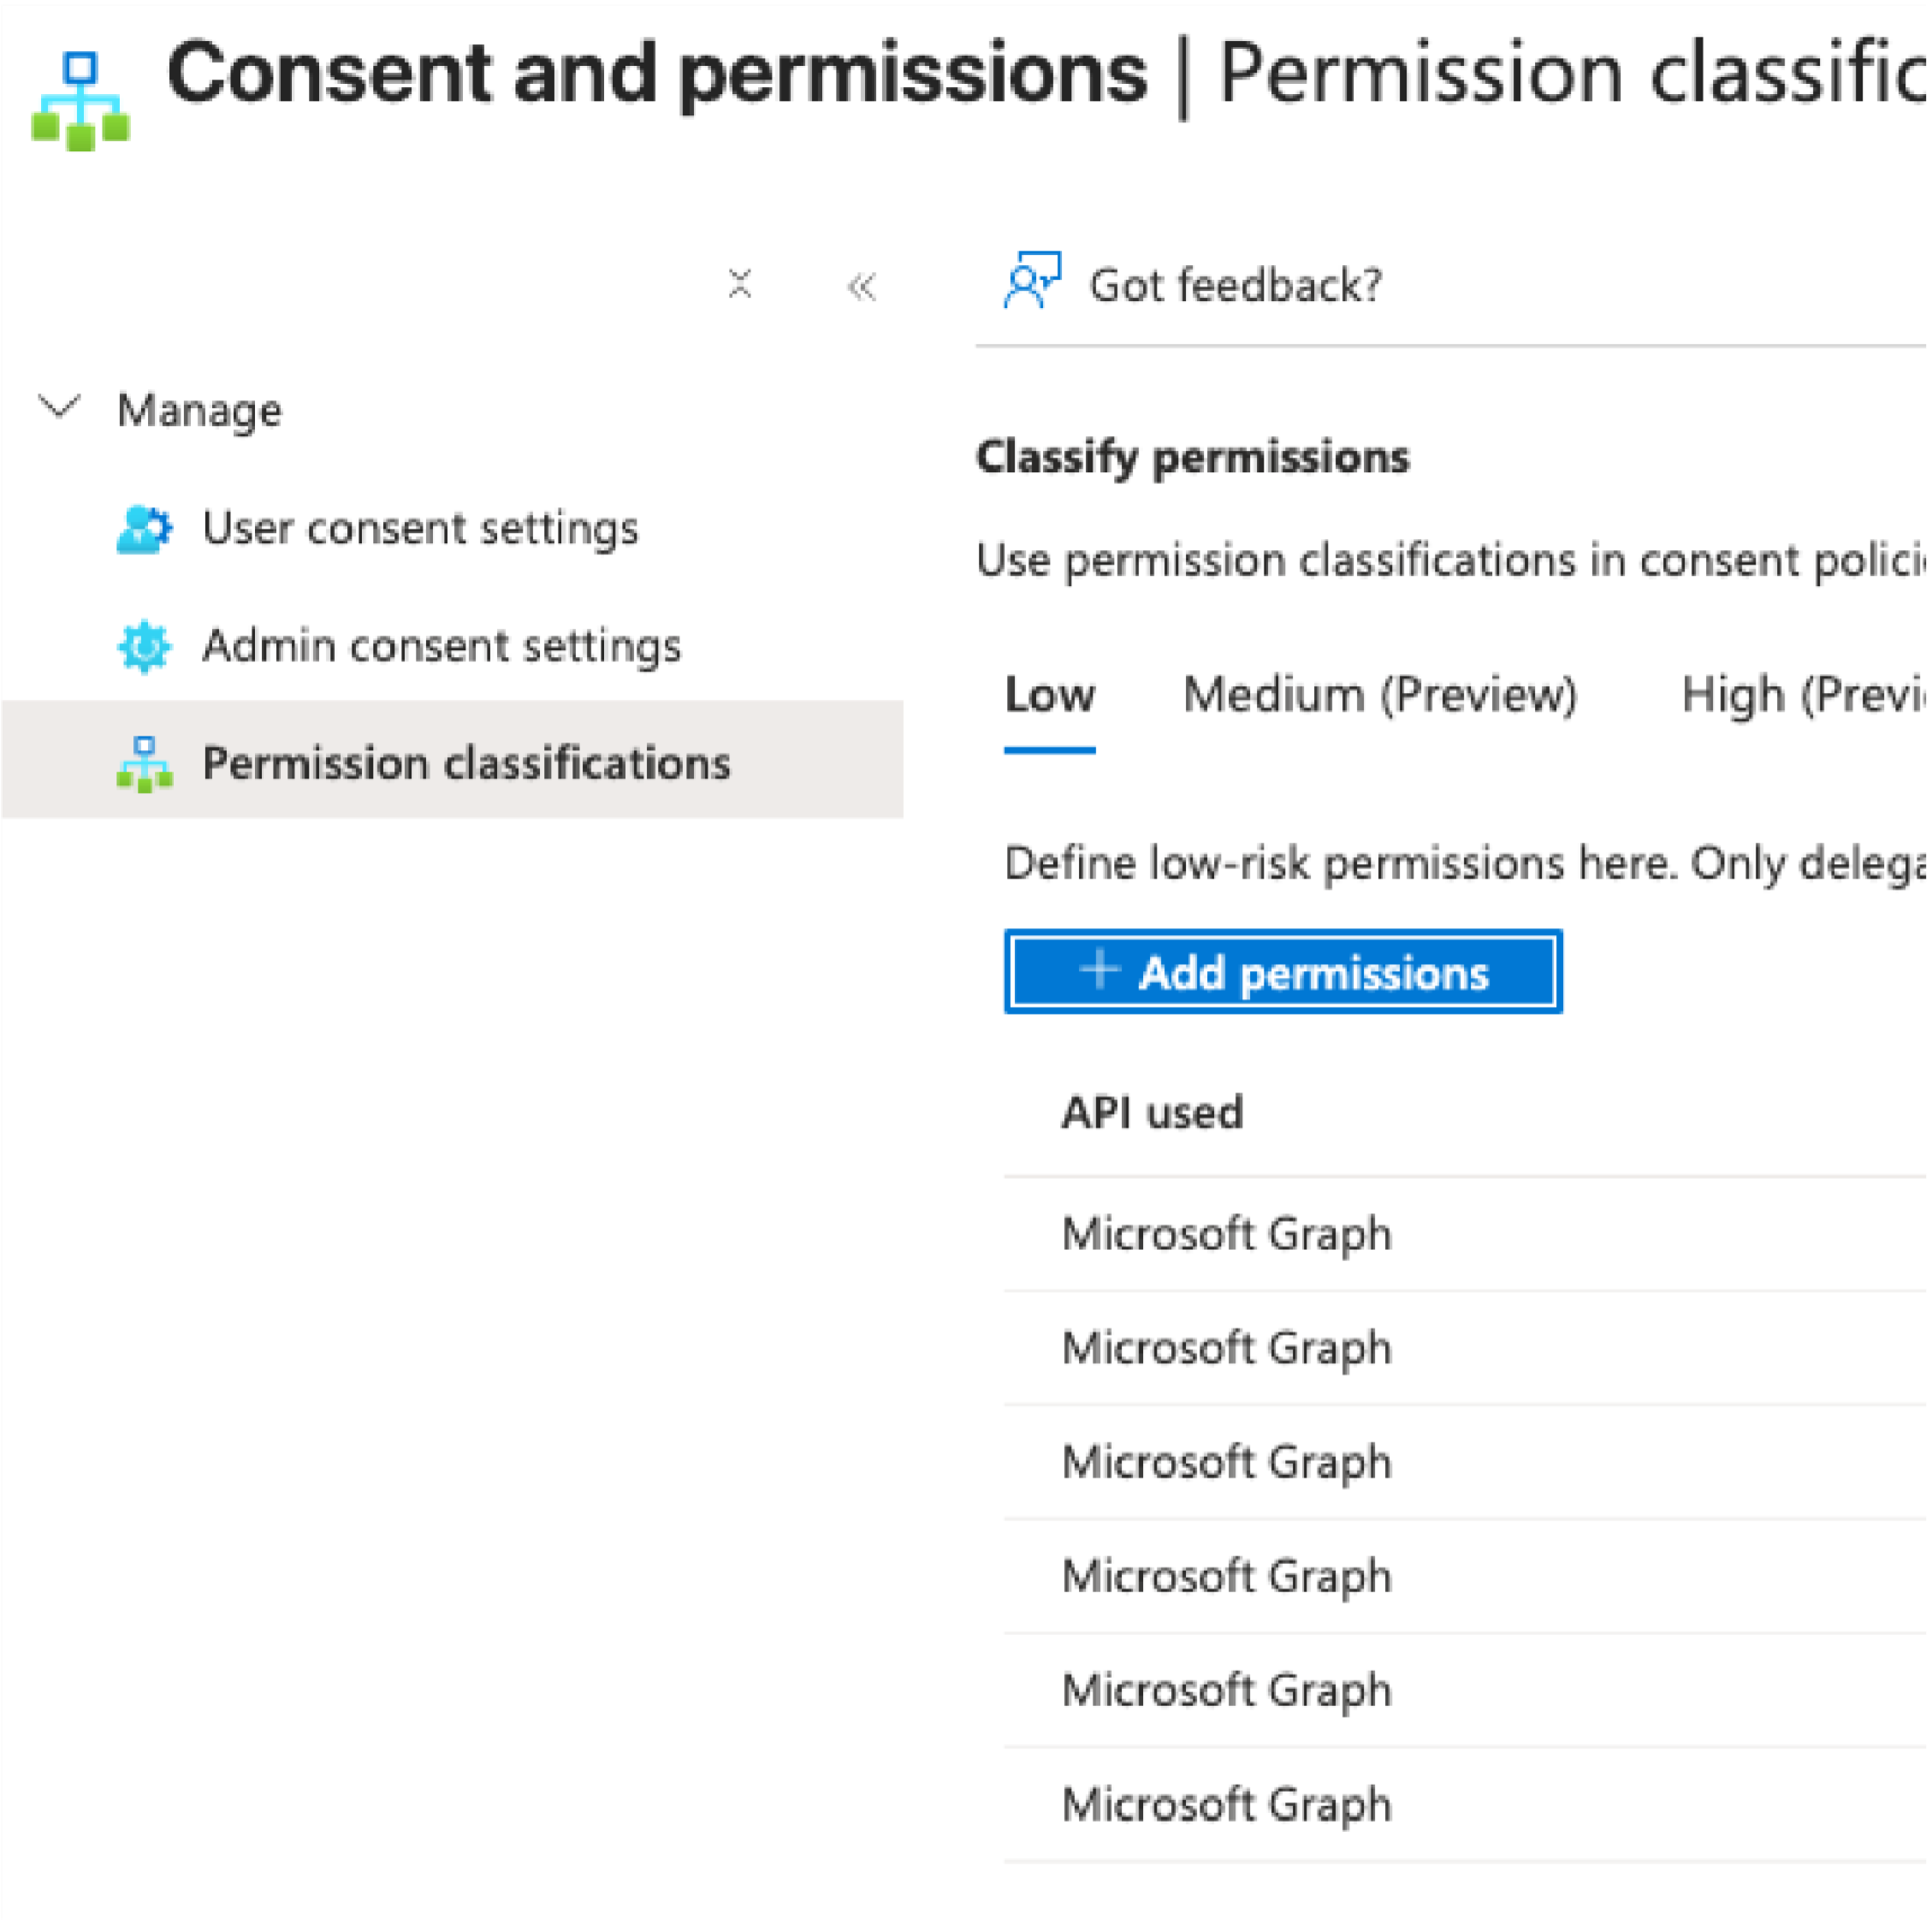Open User consent settings page
The height and width of the screenshot is (1925, 1932).
click(420, 529)
